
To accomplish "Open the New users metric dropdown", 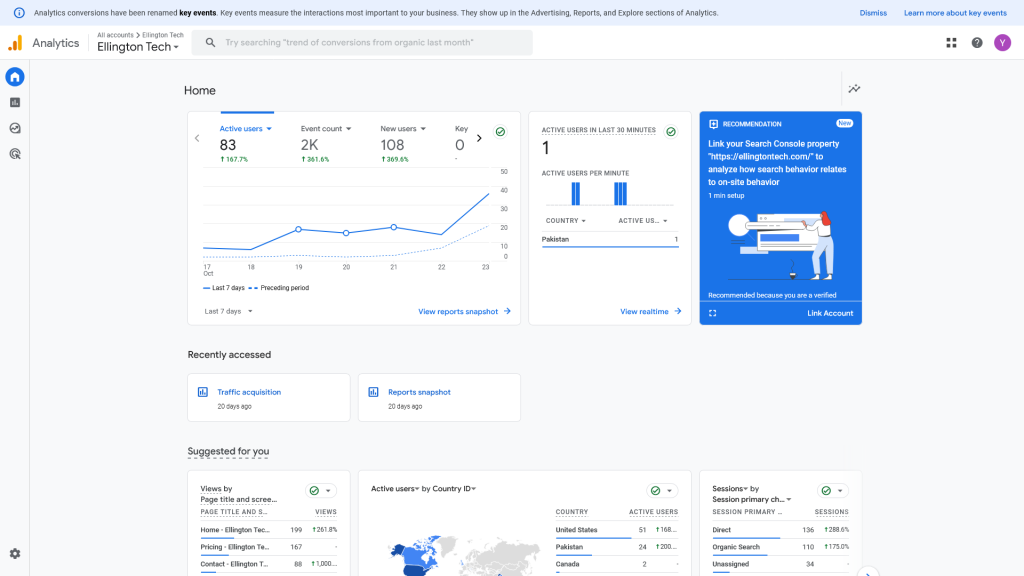I will (x=403, y=129).
